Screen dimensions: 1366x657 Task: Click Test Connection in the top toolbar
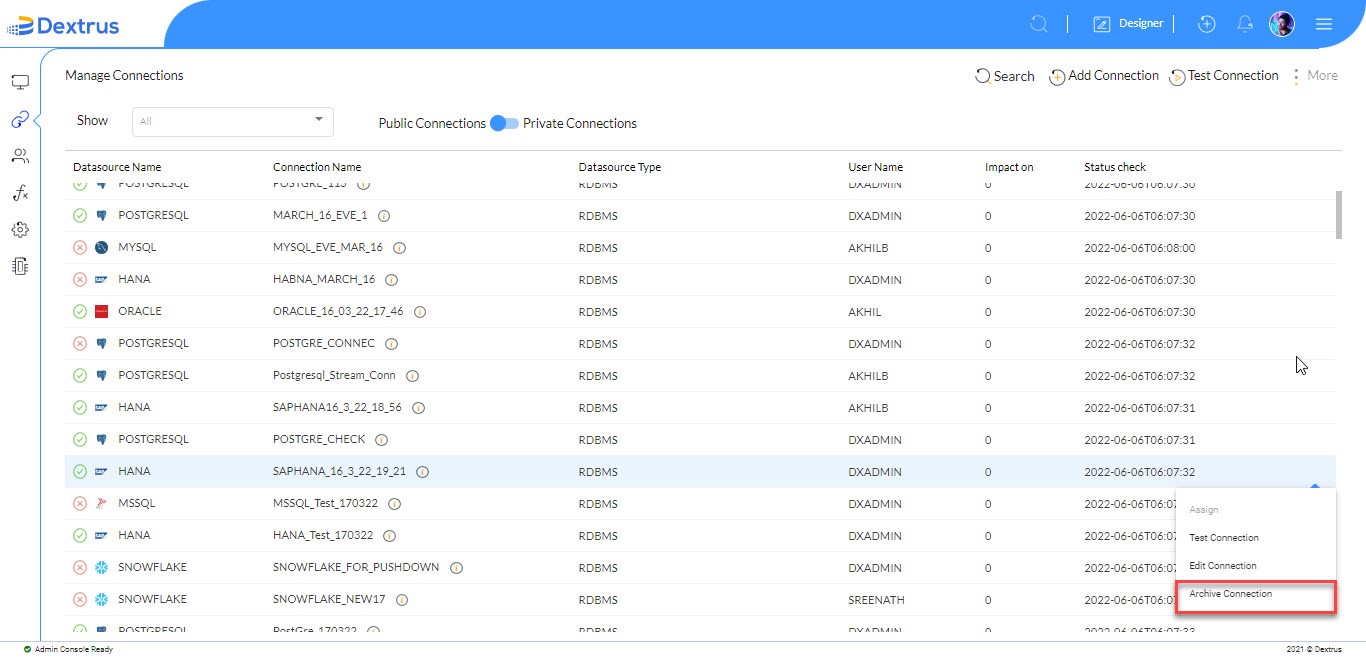point(1224,76)
